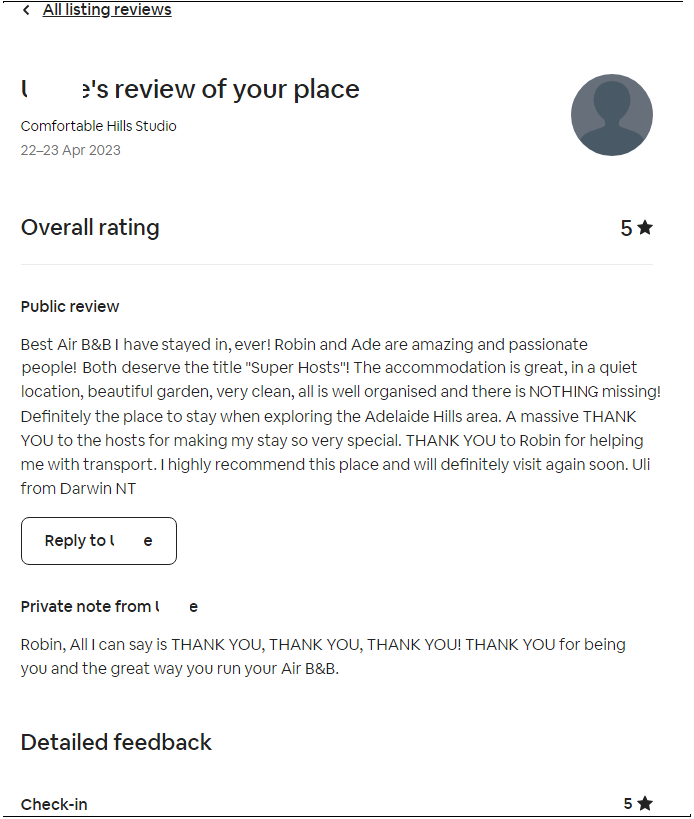The image size is (694, 819).
Task: Click the Check-in star icon
Action: click(645, 803)
